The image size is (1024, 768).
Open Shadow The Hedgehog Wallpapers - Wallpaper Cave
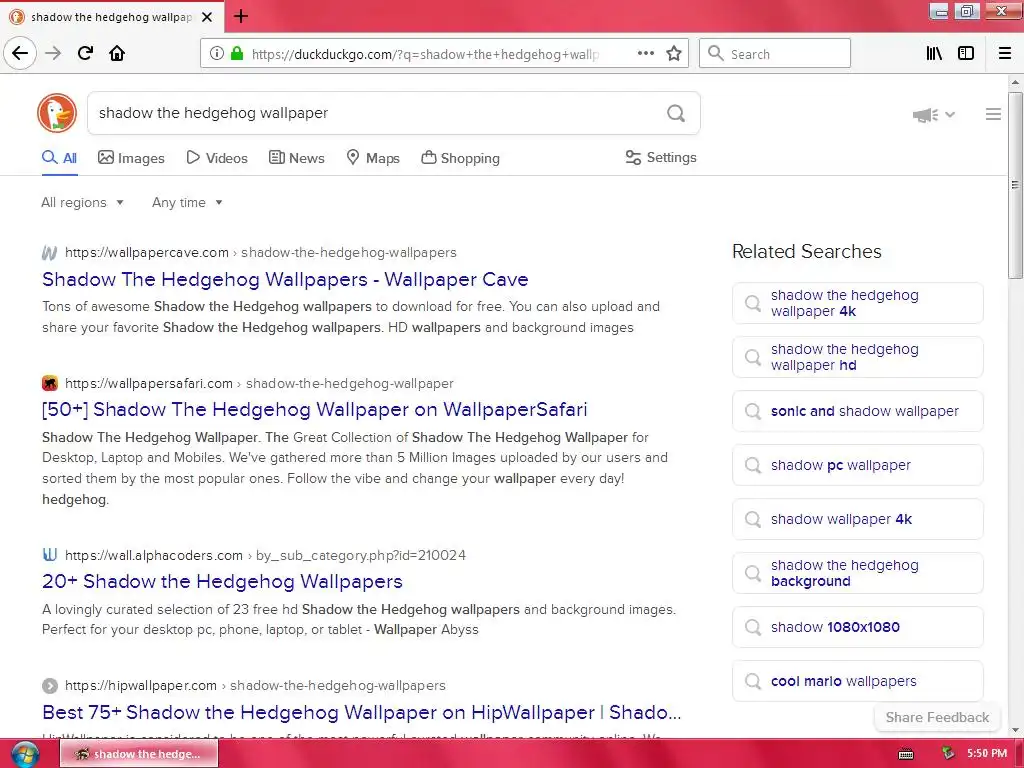pos(285,280)
